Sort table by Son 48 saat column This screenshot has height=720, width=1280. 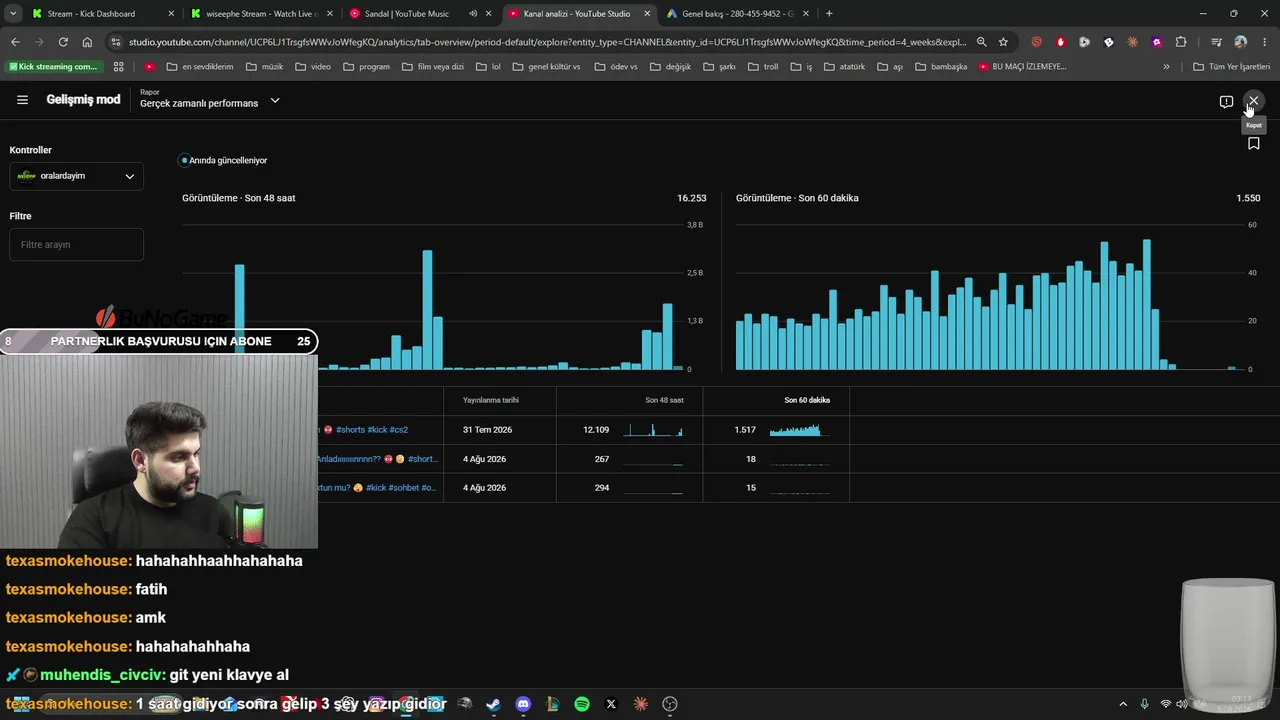[664, 400]
